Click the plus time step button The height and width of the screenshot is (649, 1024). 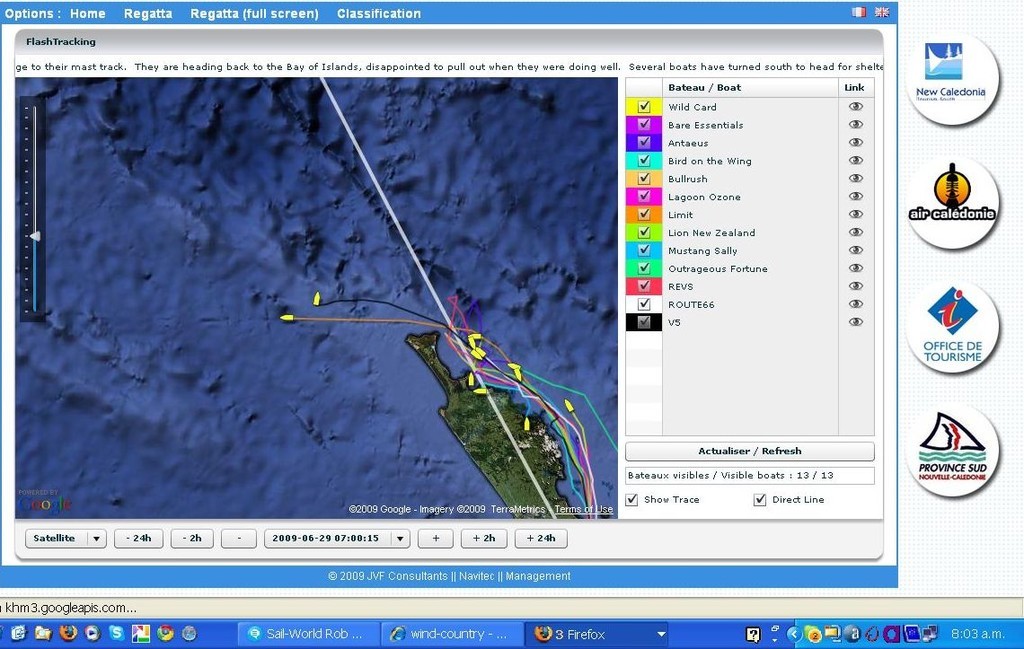[x=436, y=538]
